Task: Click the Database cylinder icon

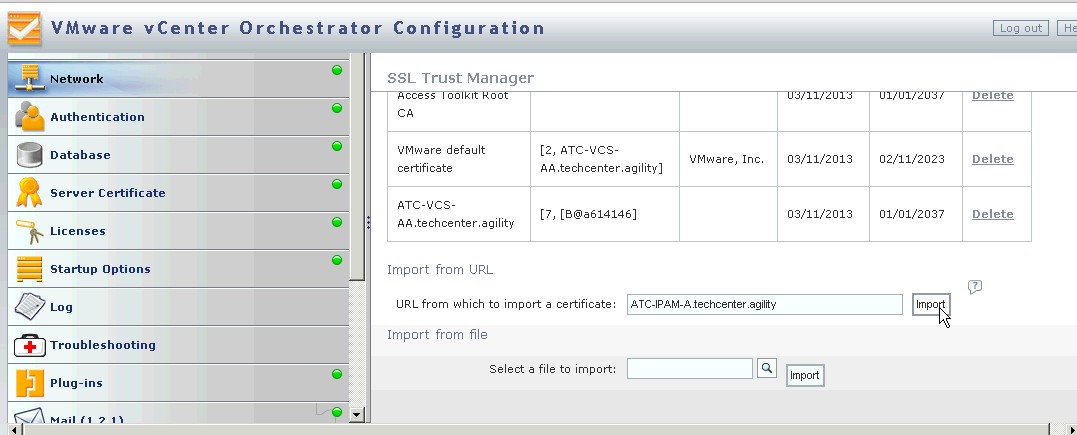Action: [29, 155]
